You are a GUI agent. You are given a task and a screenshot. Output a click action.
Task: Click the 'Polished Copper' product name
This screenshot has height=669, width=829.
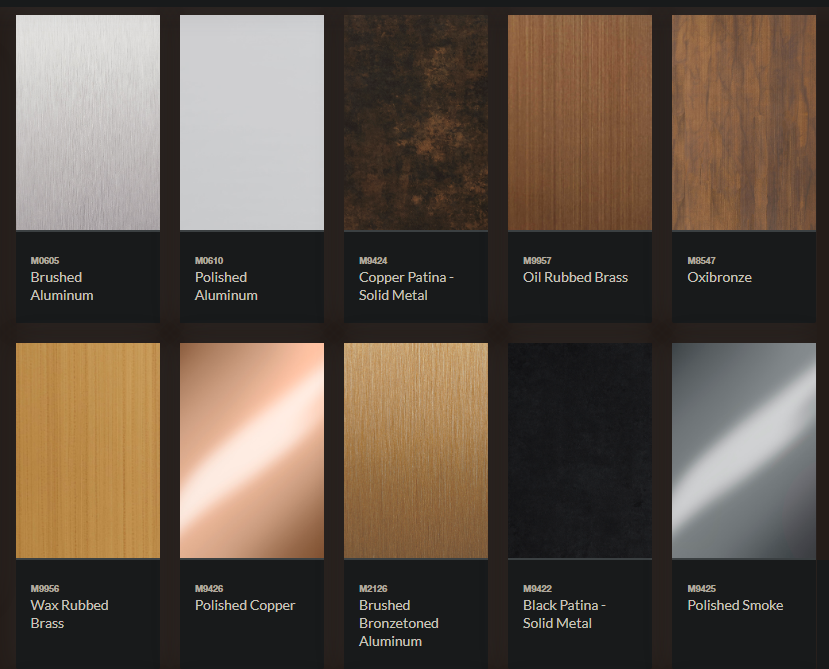(245, 605)
